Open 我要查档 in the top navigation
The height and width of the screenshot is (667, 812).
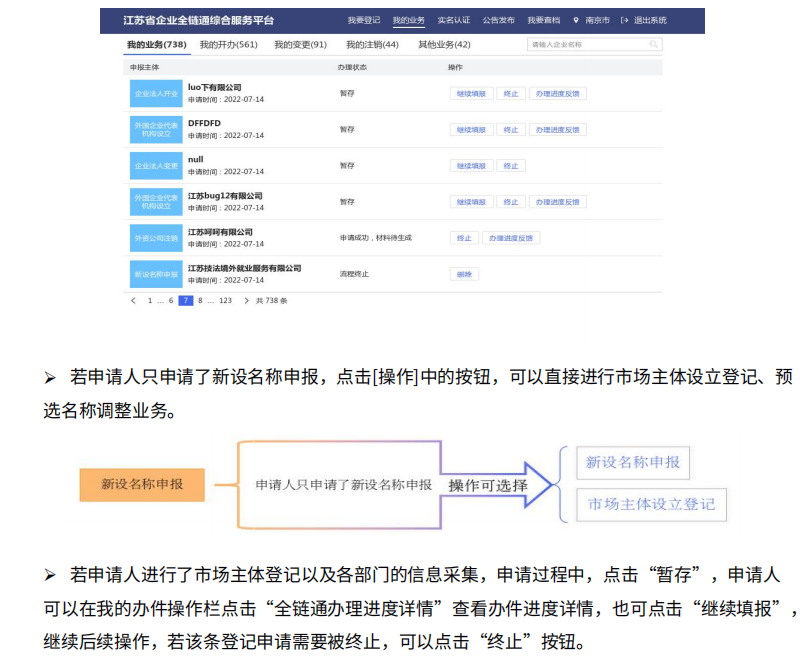(544, 20)
